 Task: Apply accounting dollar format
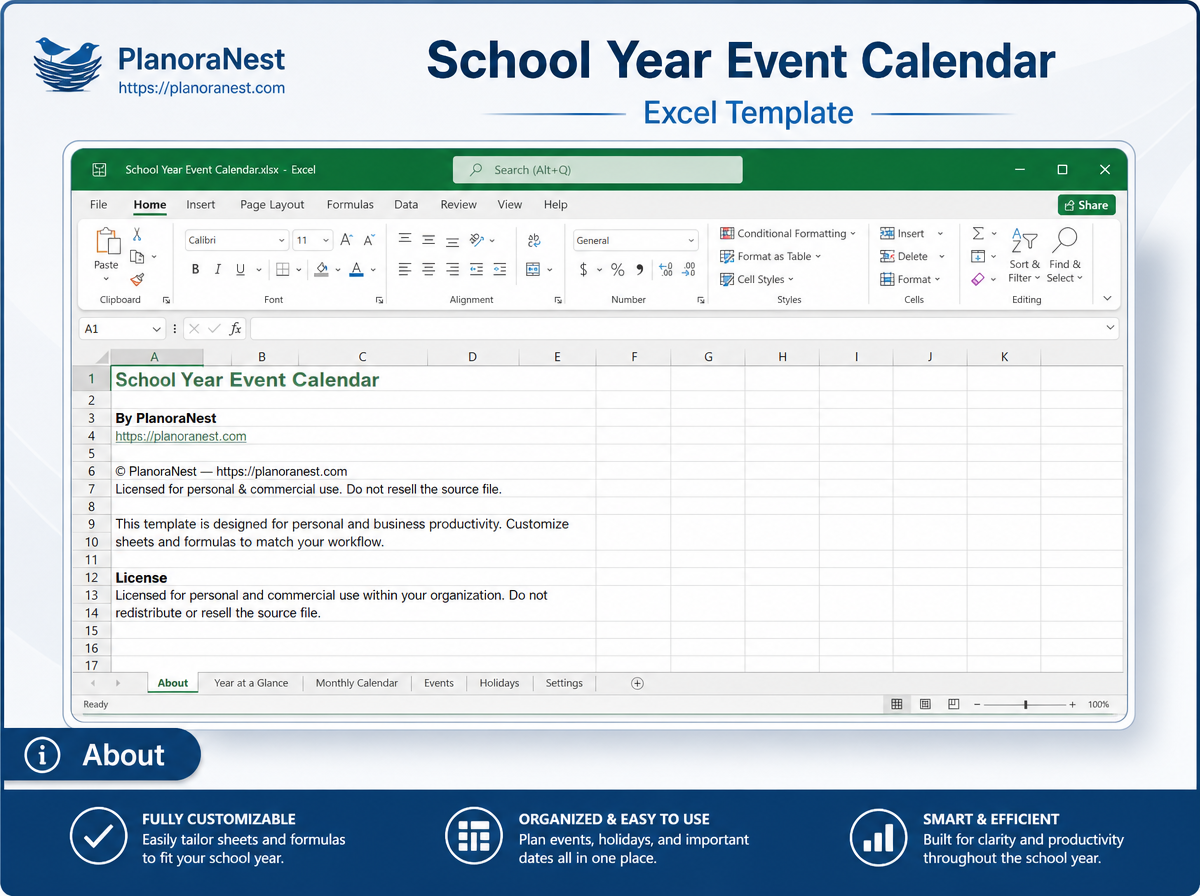tap(584, 270)
